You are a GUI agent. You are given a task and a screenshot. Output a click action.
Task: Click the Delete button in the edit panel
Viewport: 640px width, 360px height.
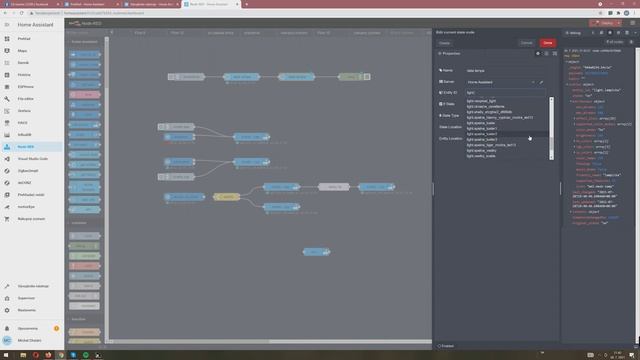(x=444, y=43)
